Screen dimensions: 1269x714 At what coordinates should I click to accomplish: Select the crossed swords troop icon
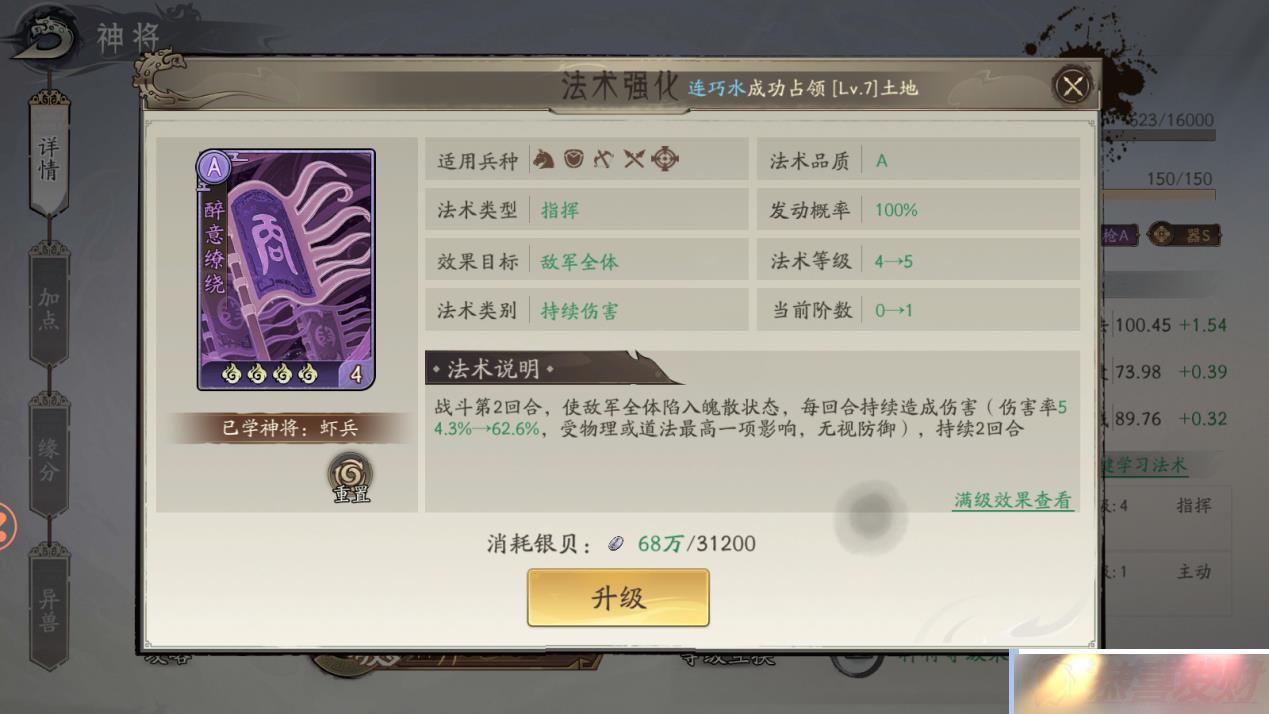634,159
